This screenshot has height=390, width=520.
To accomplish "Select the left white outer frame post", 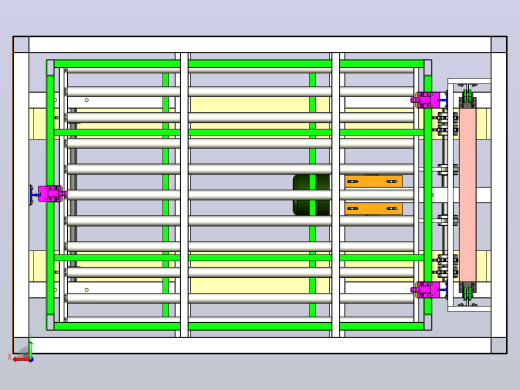I will click(21, 195).
